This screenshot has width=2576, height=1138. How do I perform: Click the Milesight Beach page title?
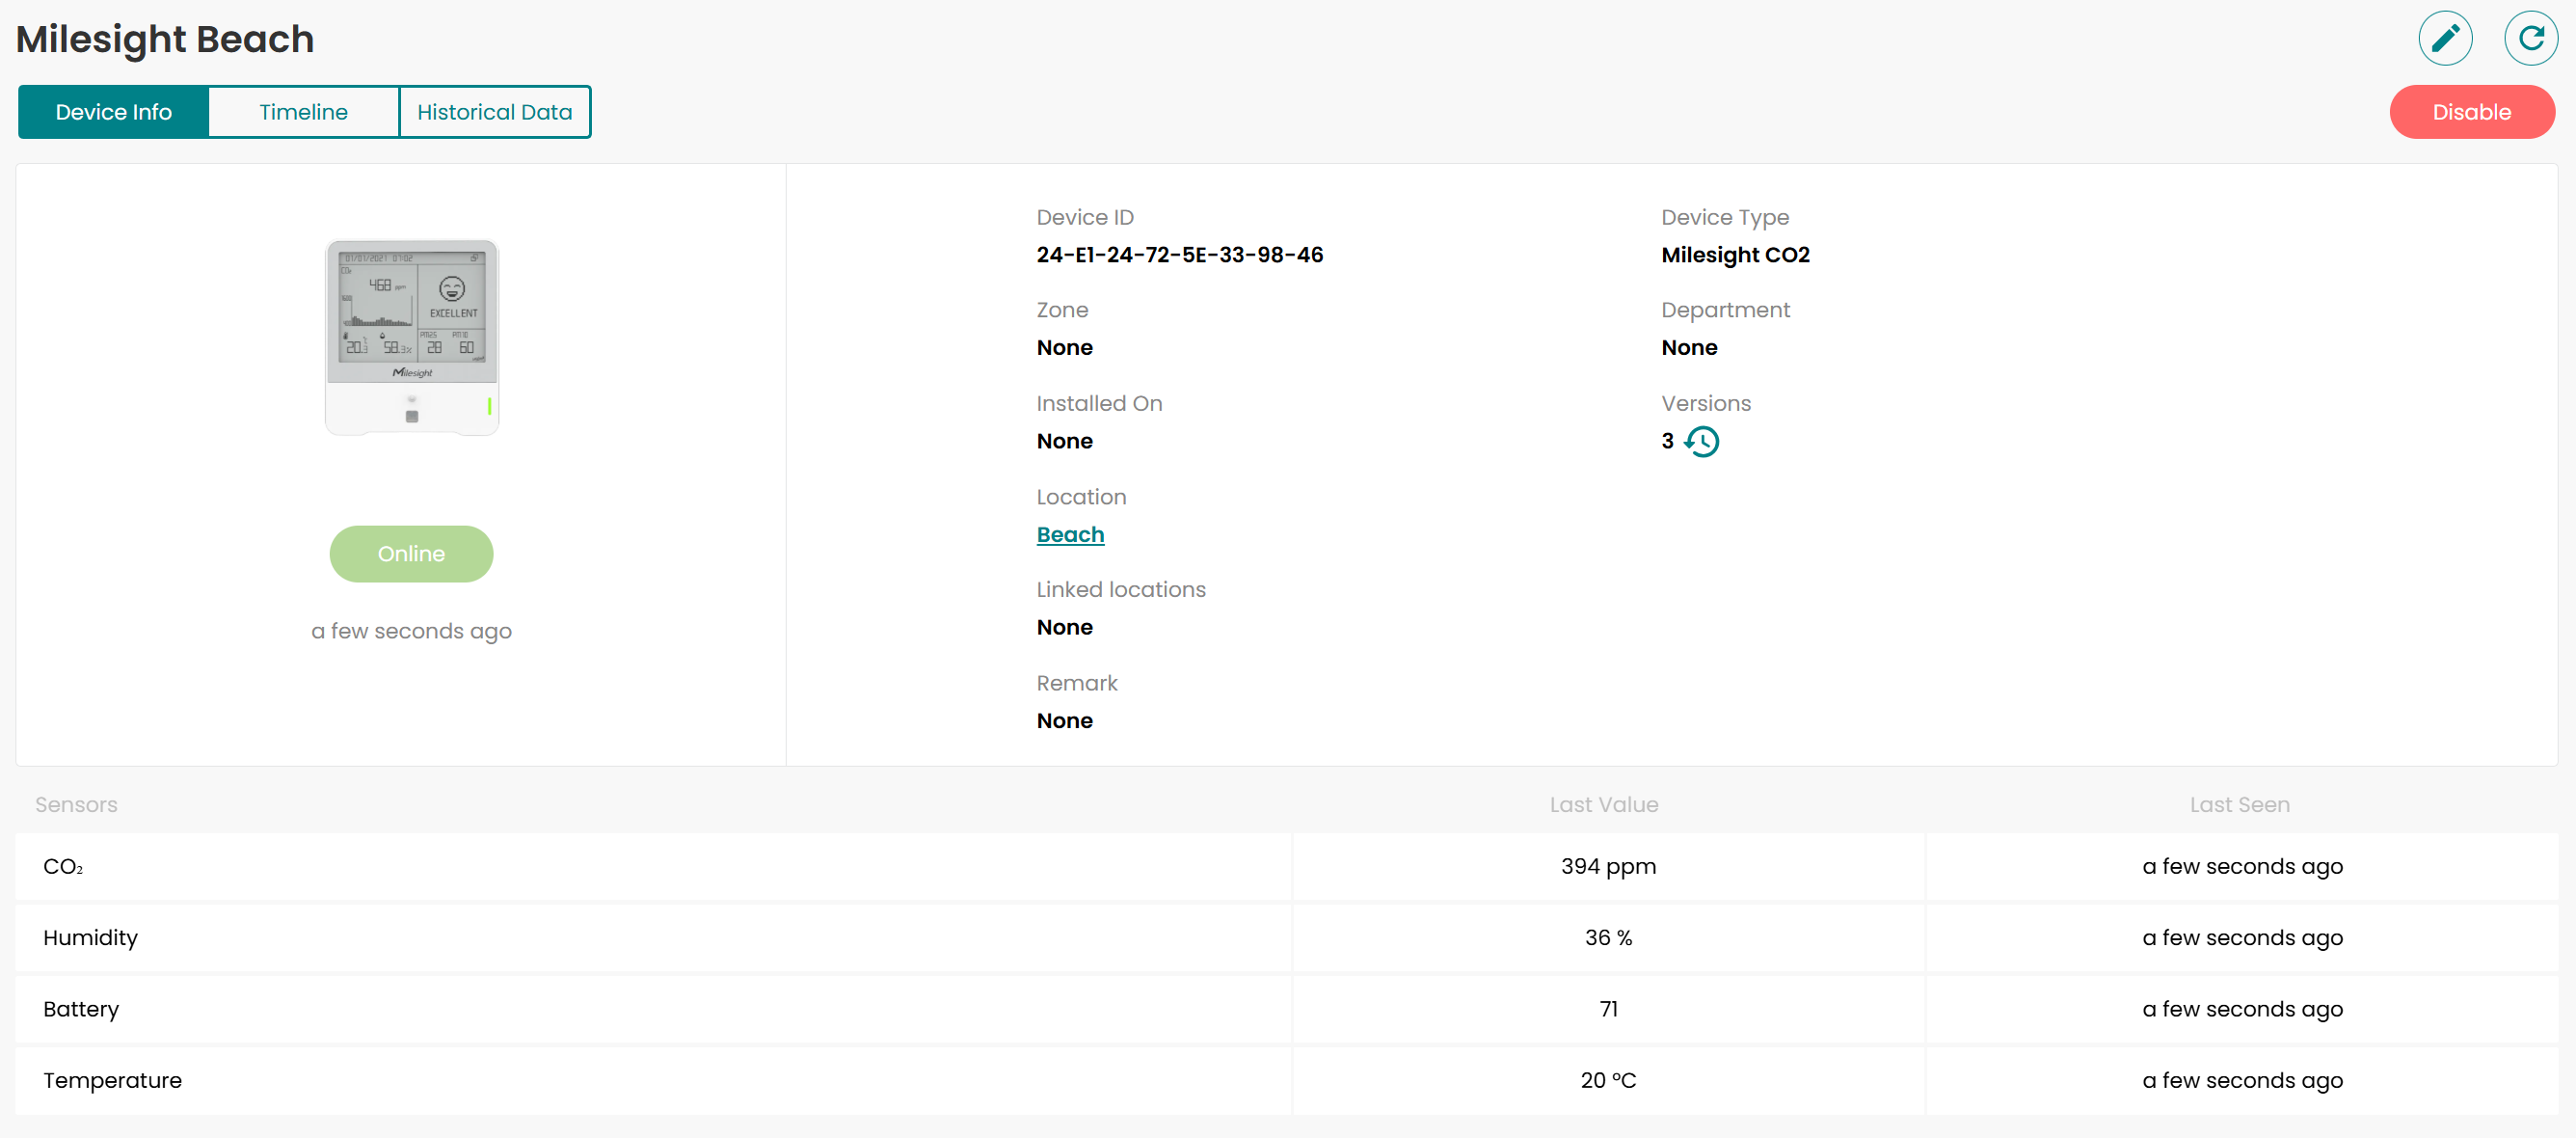tap(165, 39)
